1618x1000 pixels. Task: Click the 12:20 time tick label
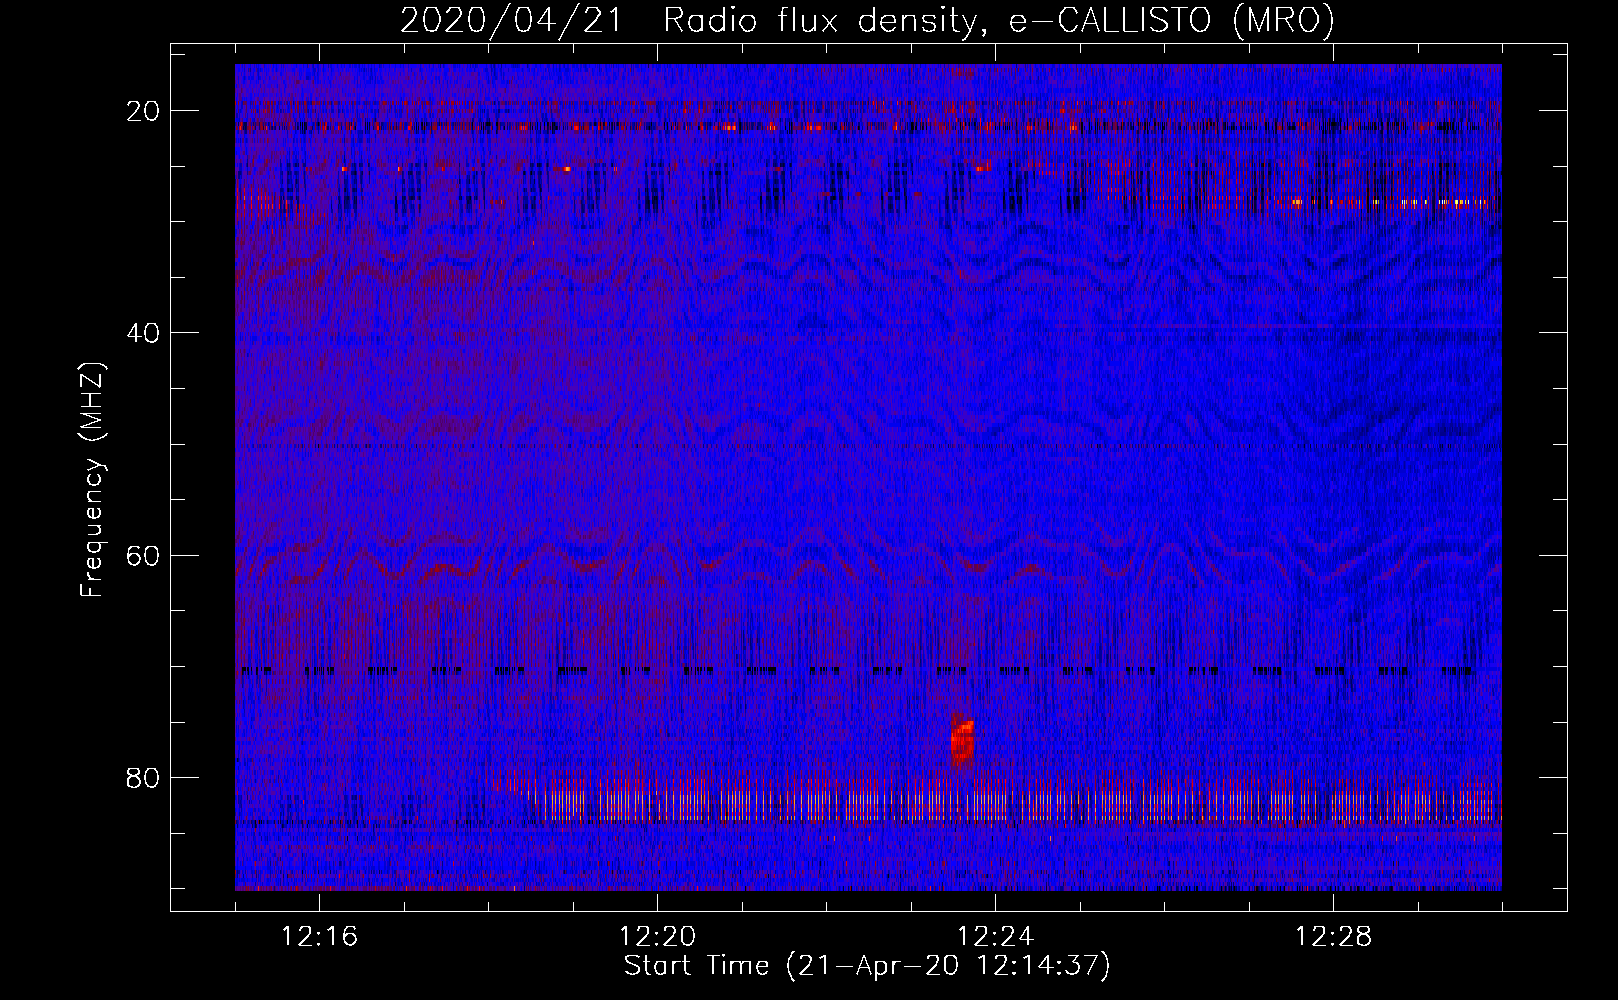(657, 937)
